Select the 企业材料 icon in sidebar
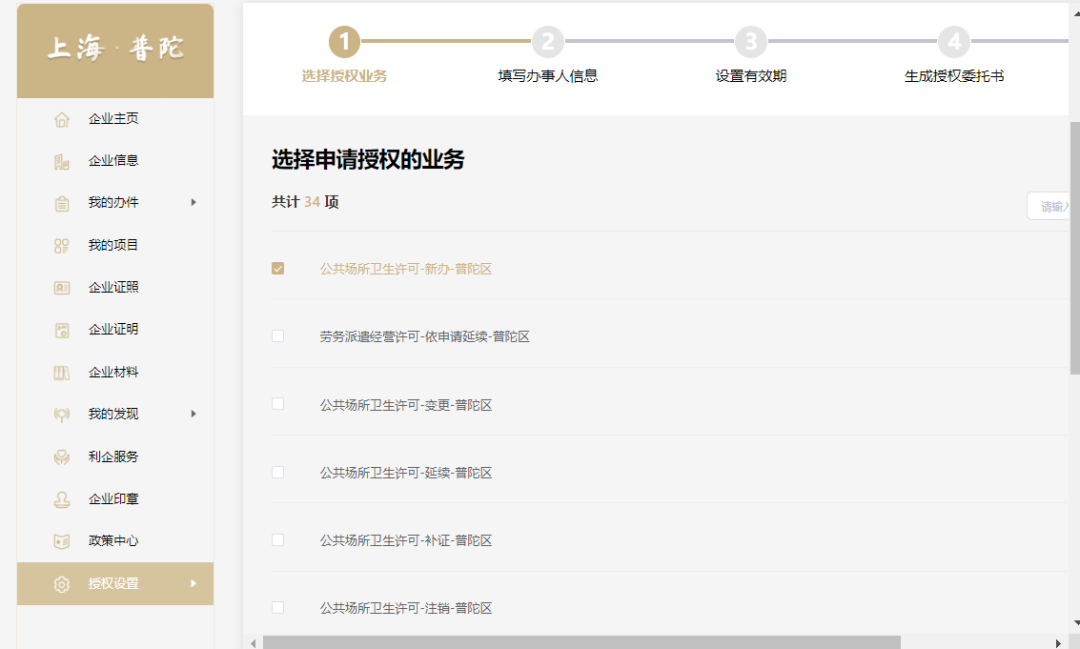The height and width of the screenshot is (649, 1080). (61, 372)
